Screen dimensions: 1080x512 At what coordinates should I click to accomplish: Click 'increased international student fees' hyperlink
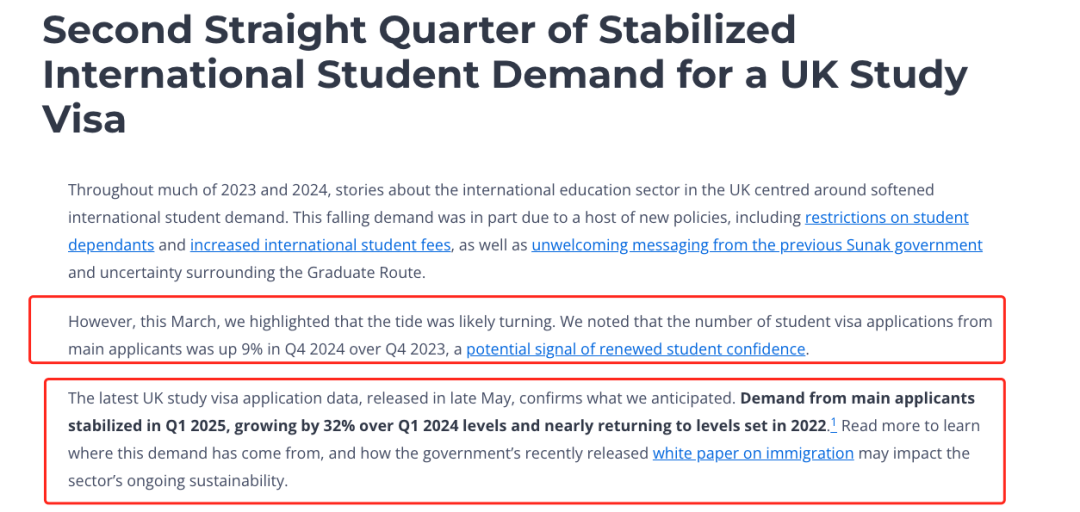point(321,245)
